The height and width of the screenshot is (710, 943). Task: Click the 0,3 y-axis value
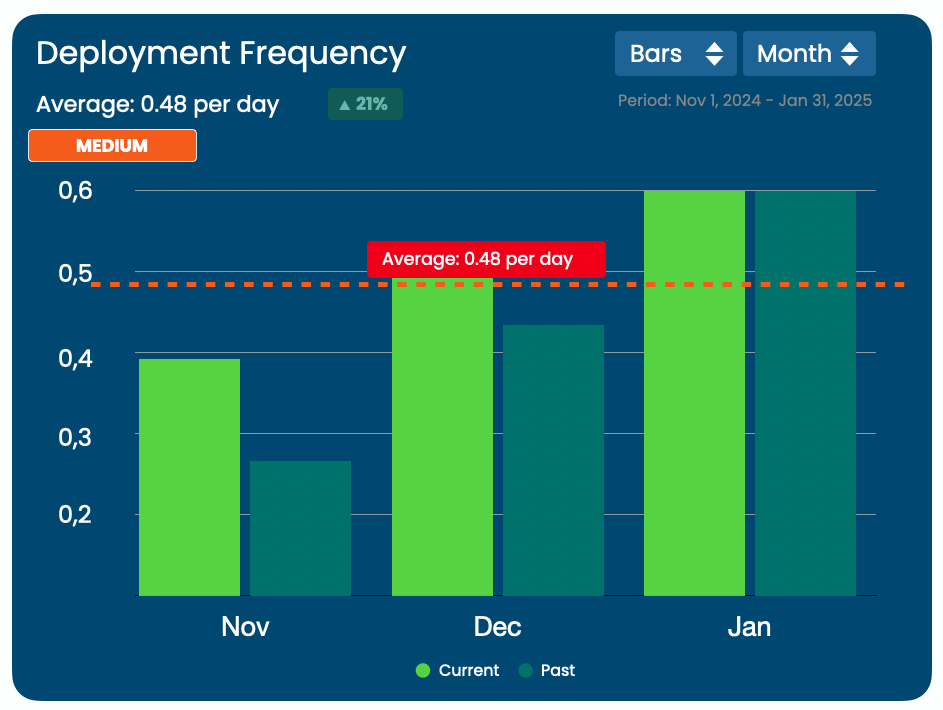(75, 438)
